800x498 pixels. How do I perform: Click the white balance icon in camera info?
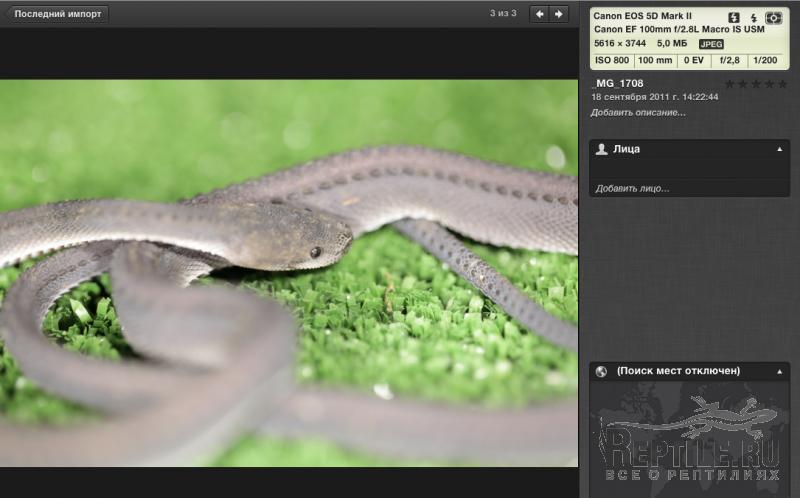click(x=734, y=18)
